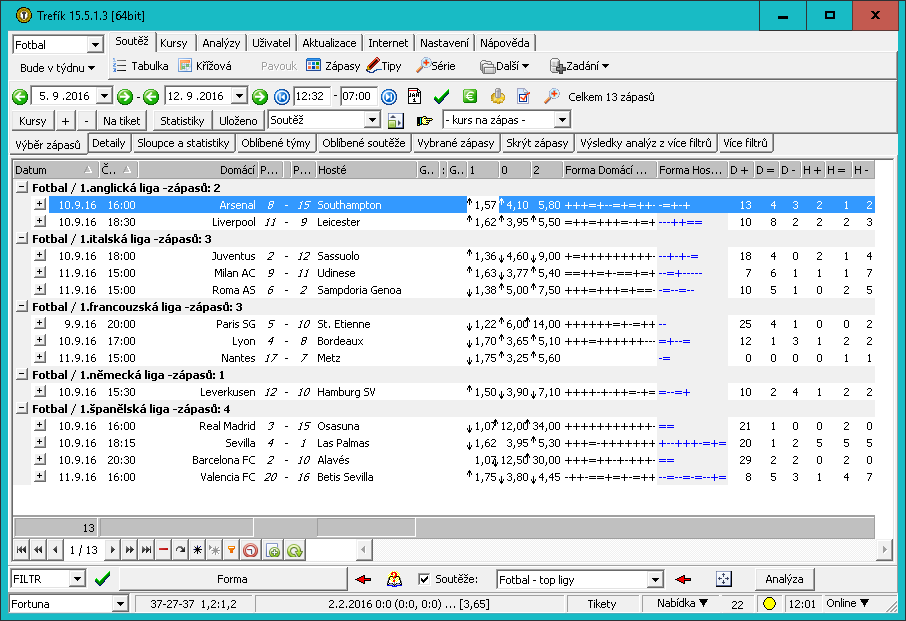
Task: Open the Tipy pencil tool
Action: 384,66
